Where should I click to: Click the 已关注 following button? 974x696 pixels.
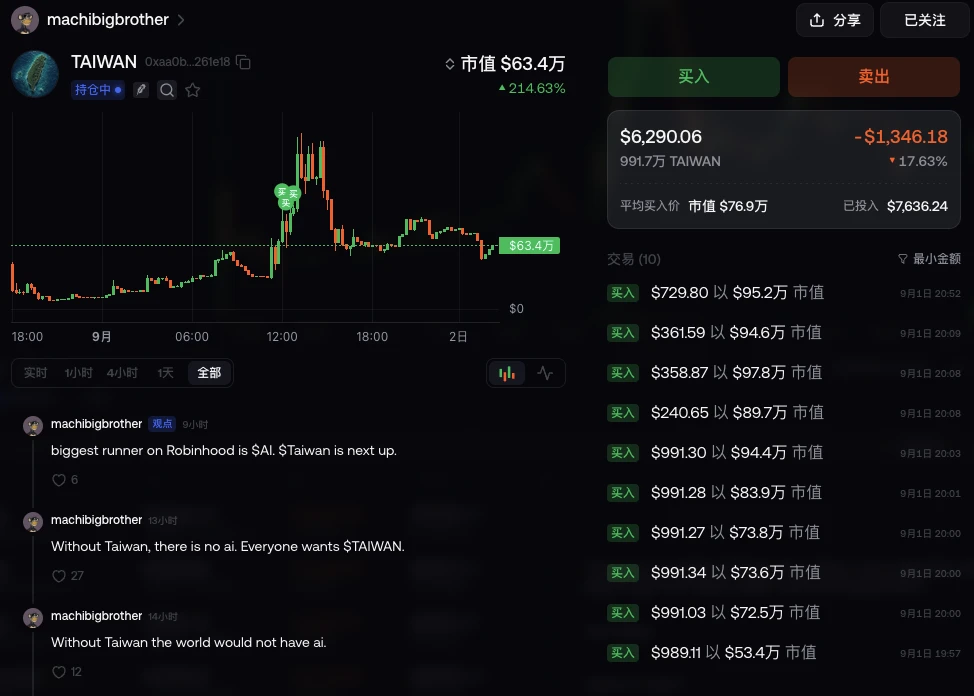pyautogui.click(x=925, y=20)
